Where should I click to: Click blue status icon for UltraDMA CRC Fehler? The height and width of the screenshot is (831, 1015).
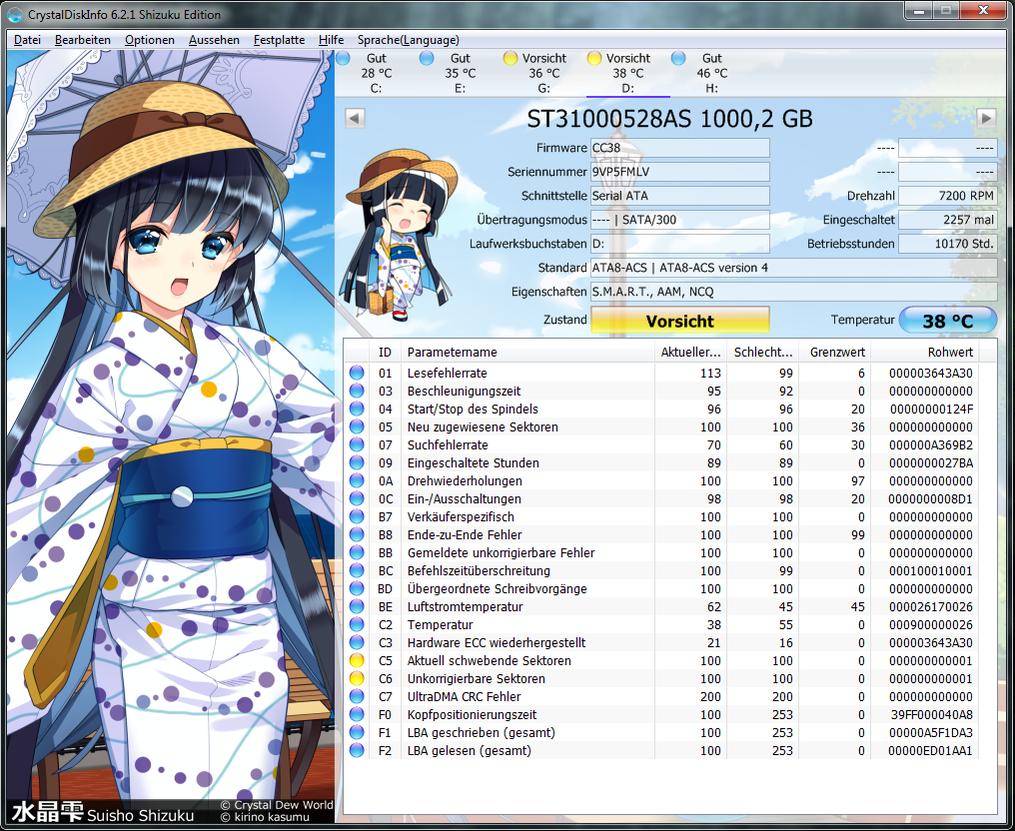pyautogui.click(x=356, y=696)
